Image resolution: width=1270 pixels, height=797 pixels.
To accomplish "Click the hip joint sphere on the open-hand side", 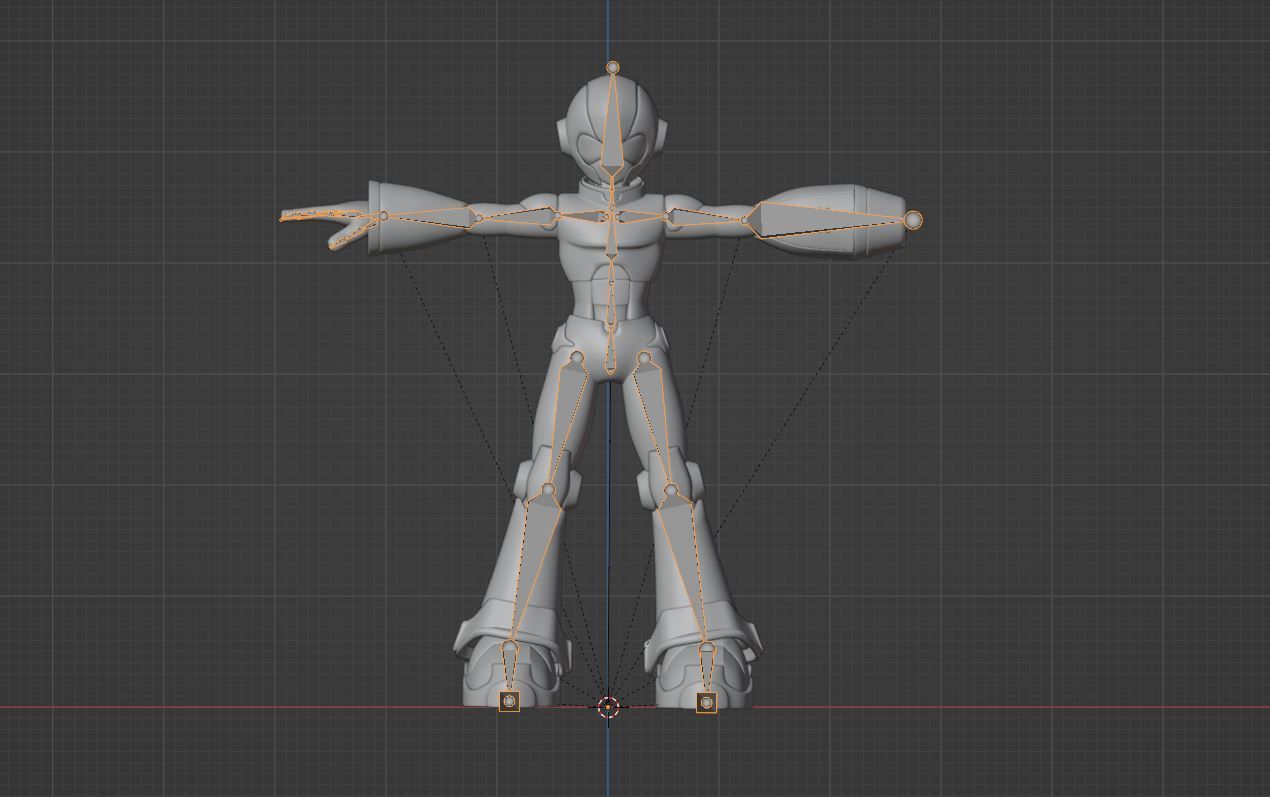I will 576,357.
